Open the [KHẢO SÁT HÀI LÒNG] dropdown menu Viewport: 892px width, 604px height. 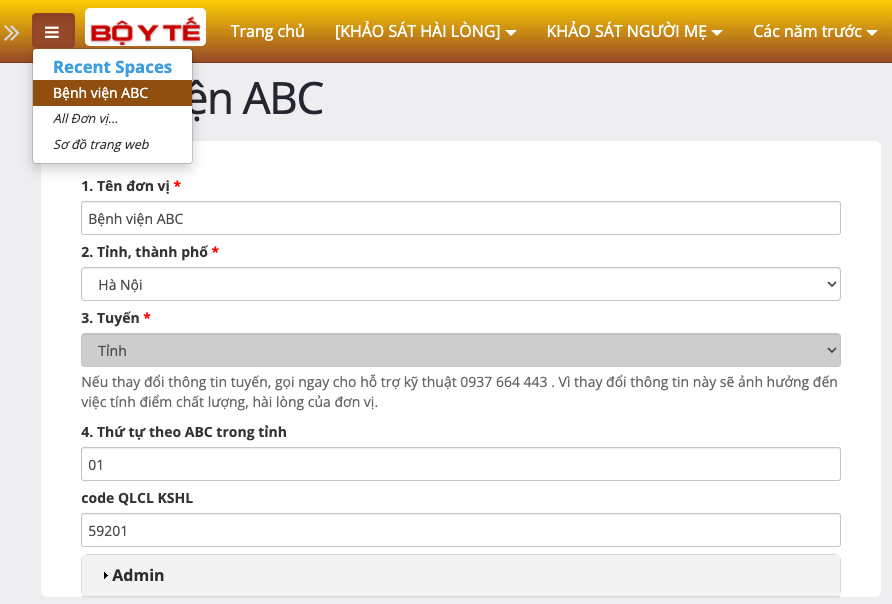[x=425, y=31]
